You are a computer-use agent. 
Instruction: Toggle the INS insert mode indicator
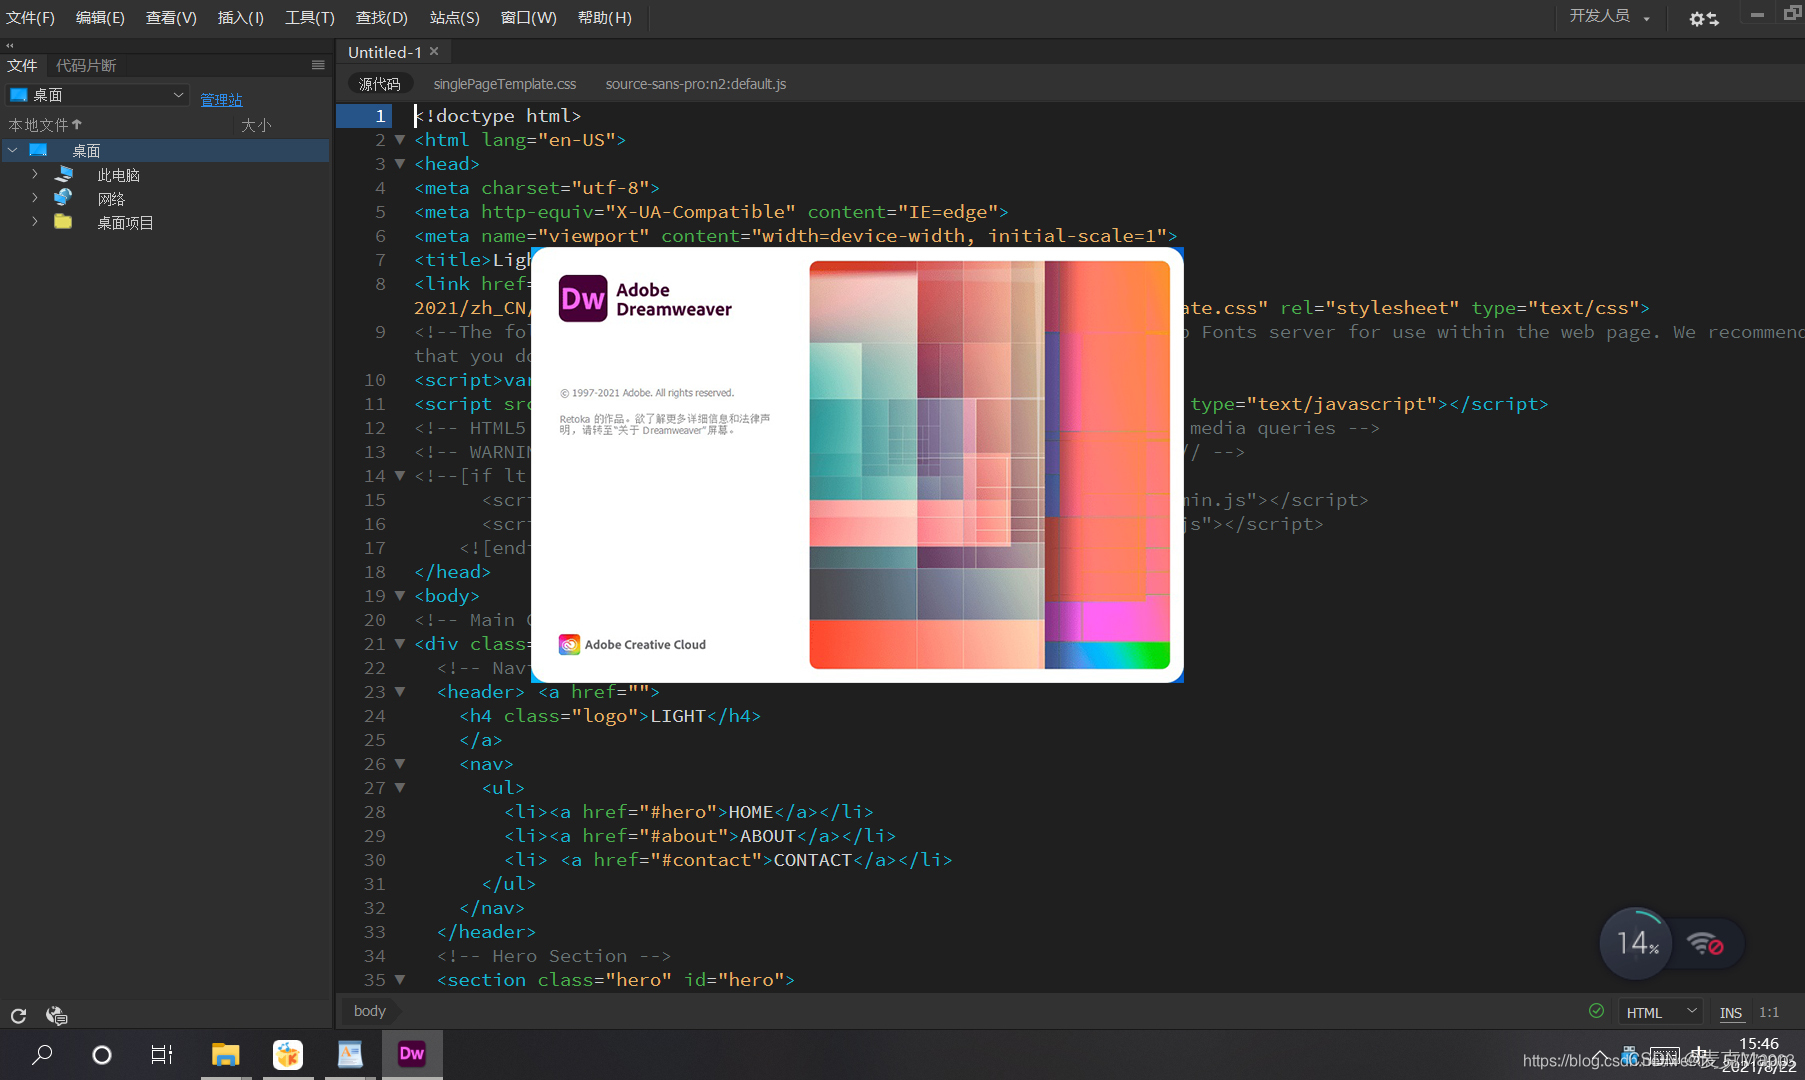point(1731,1012)
